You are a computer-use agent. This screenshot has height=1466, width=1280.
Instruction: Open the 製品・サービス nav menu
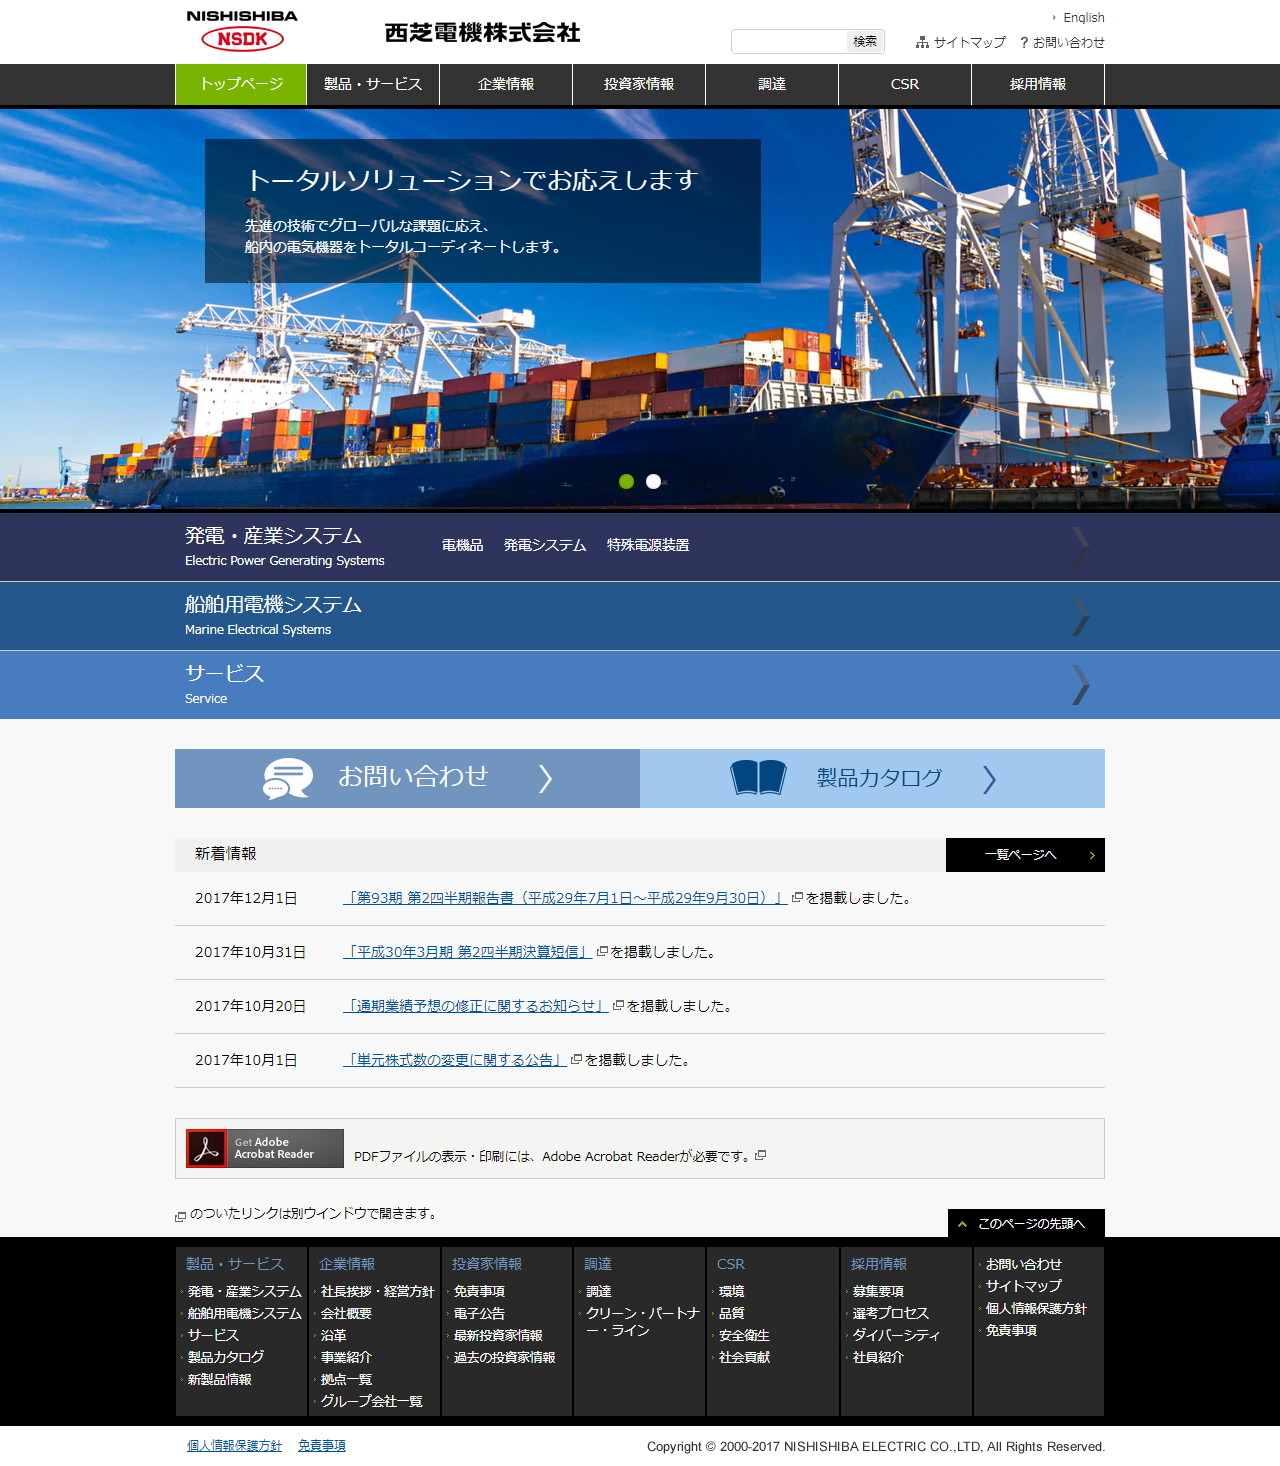click(373, 84)
